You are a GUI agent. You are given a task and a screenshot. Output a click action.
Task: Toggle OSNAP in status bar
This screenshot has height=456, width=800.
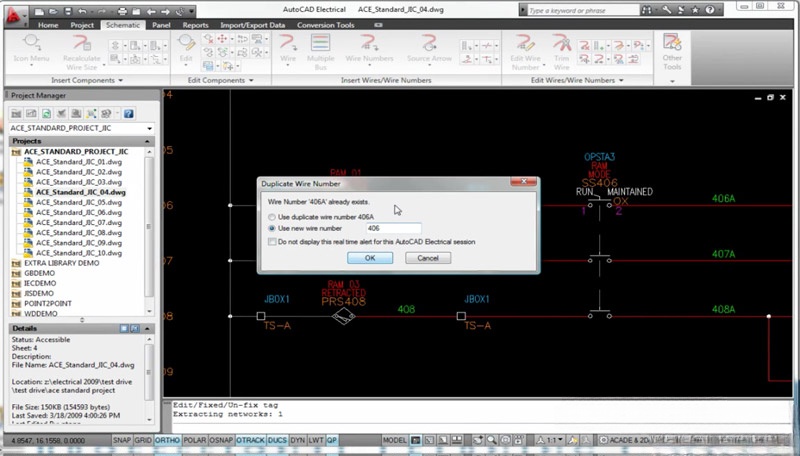[221, 440]
